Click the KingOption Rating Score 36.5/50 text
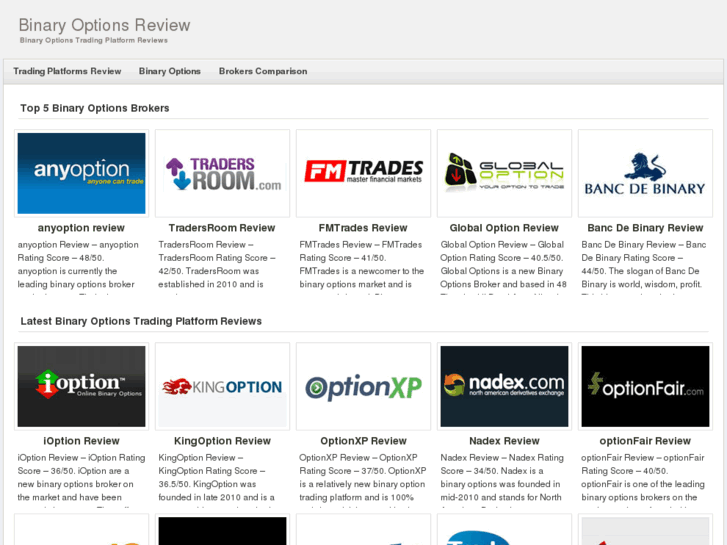The image size is (727, 545). 217,477
